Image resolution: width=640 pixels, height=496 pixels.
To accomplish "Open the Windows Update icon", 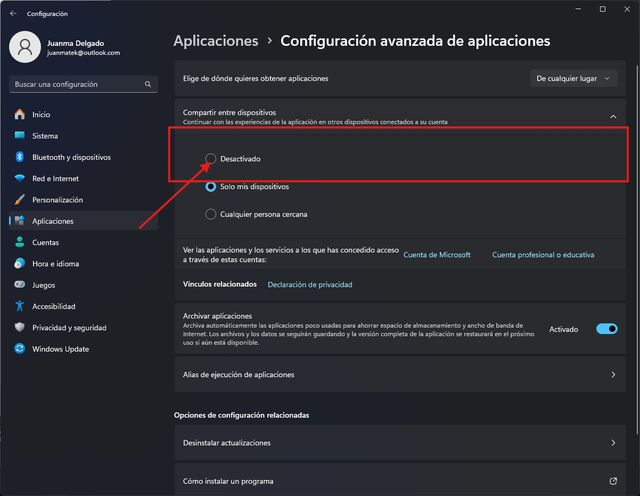I will tap(20, 349).
